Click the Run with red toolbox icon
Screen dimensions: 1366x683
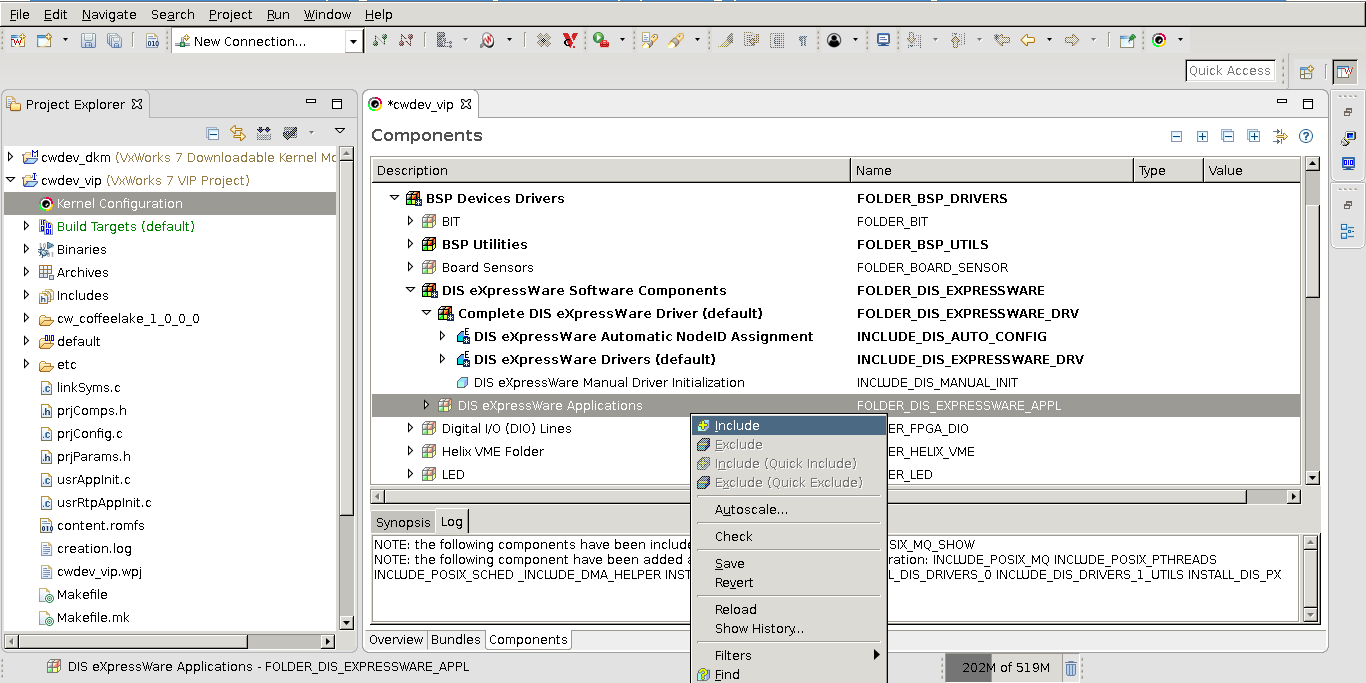(x=601, y=41)
